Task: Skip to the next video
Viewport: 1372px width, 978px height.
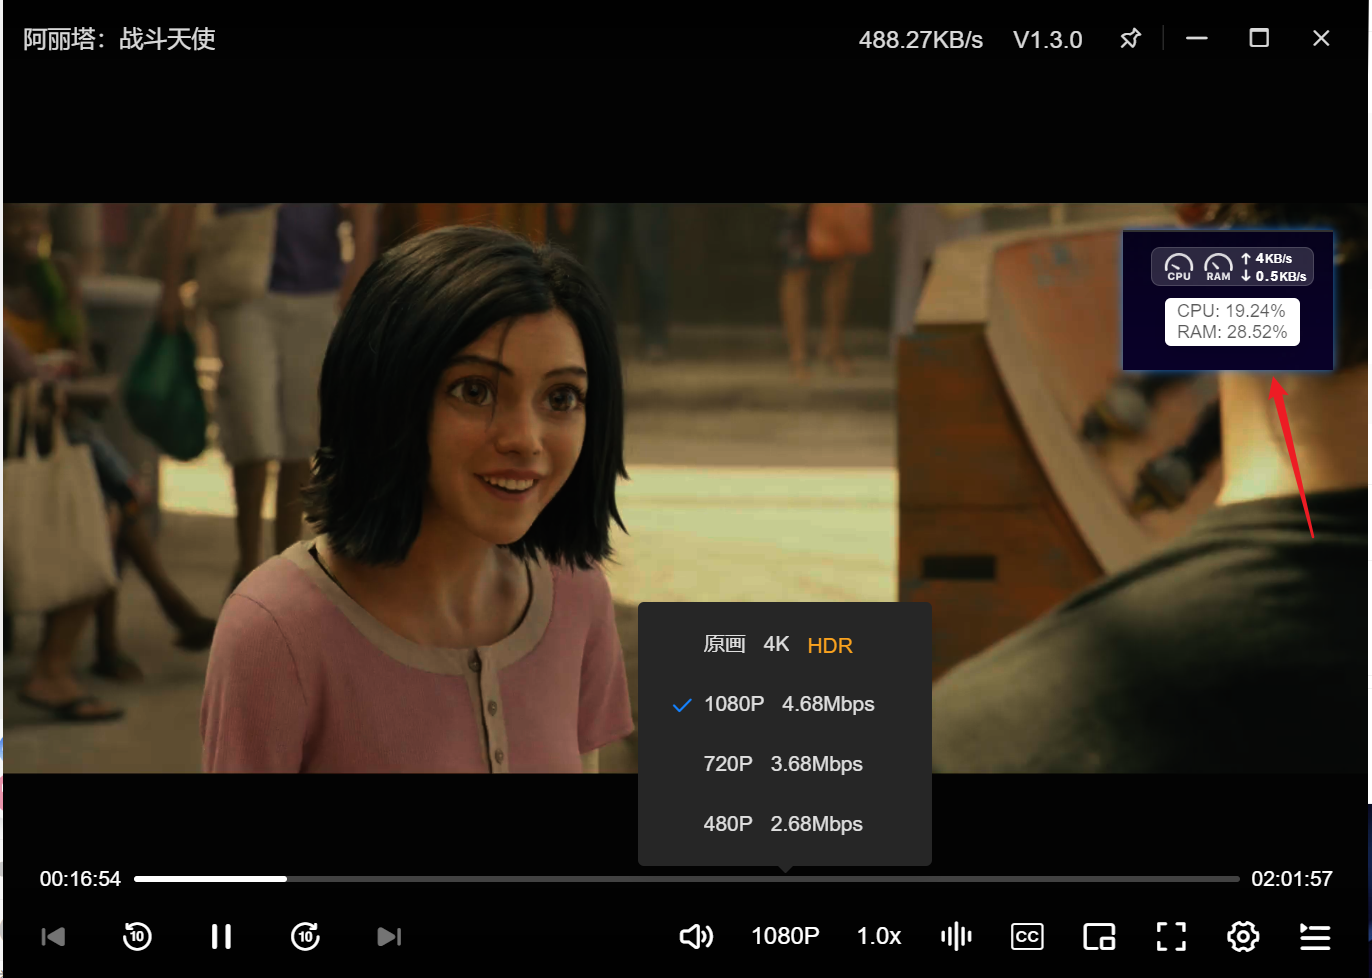Action: click(389, 937)
